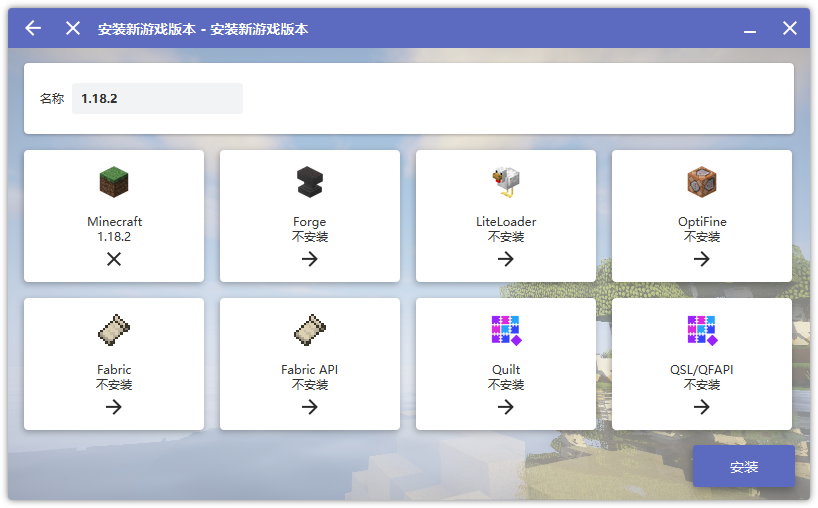Click the Fabric API cloth icon
The image size is (818, 508).
310,330
